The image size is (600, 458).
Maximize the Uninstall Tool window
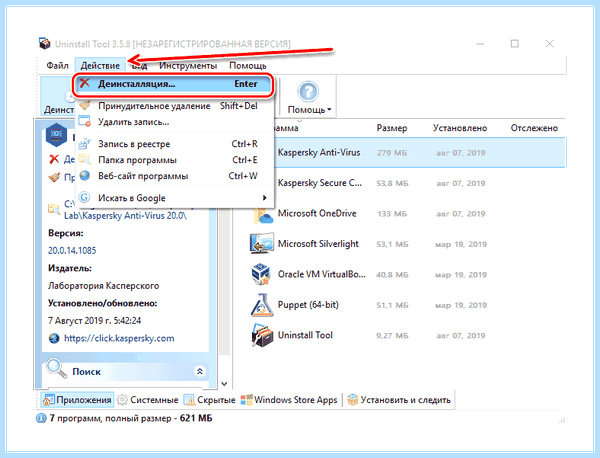pyautogui.click(x=515, y=43)
